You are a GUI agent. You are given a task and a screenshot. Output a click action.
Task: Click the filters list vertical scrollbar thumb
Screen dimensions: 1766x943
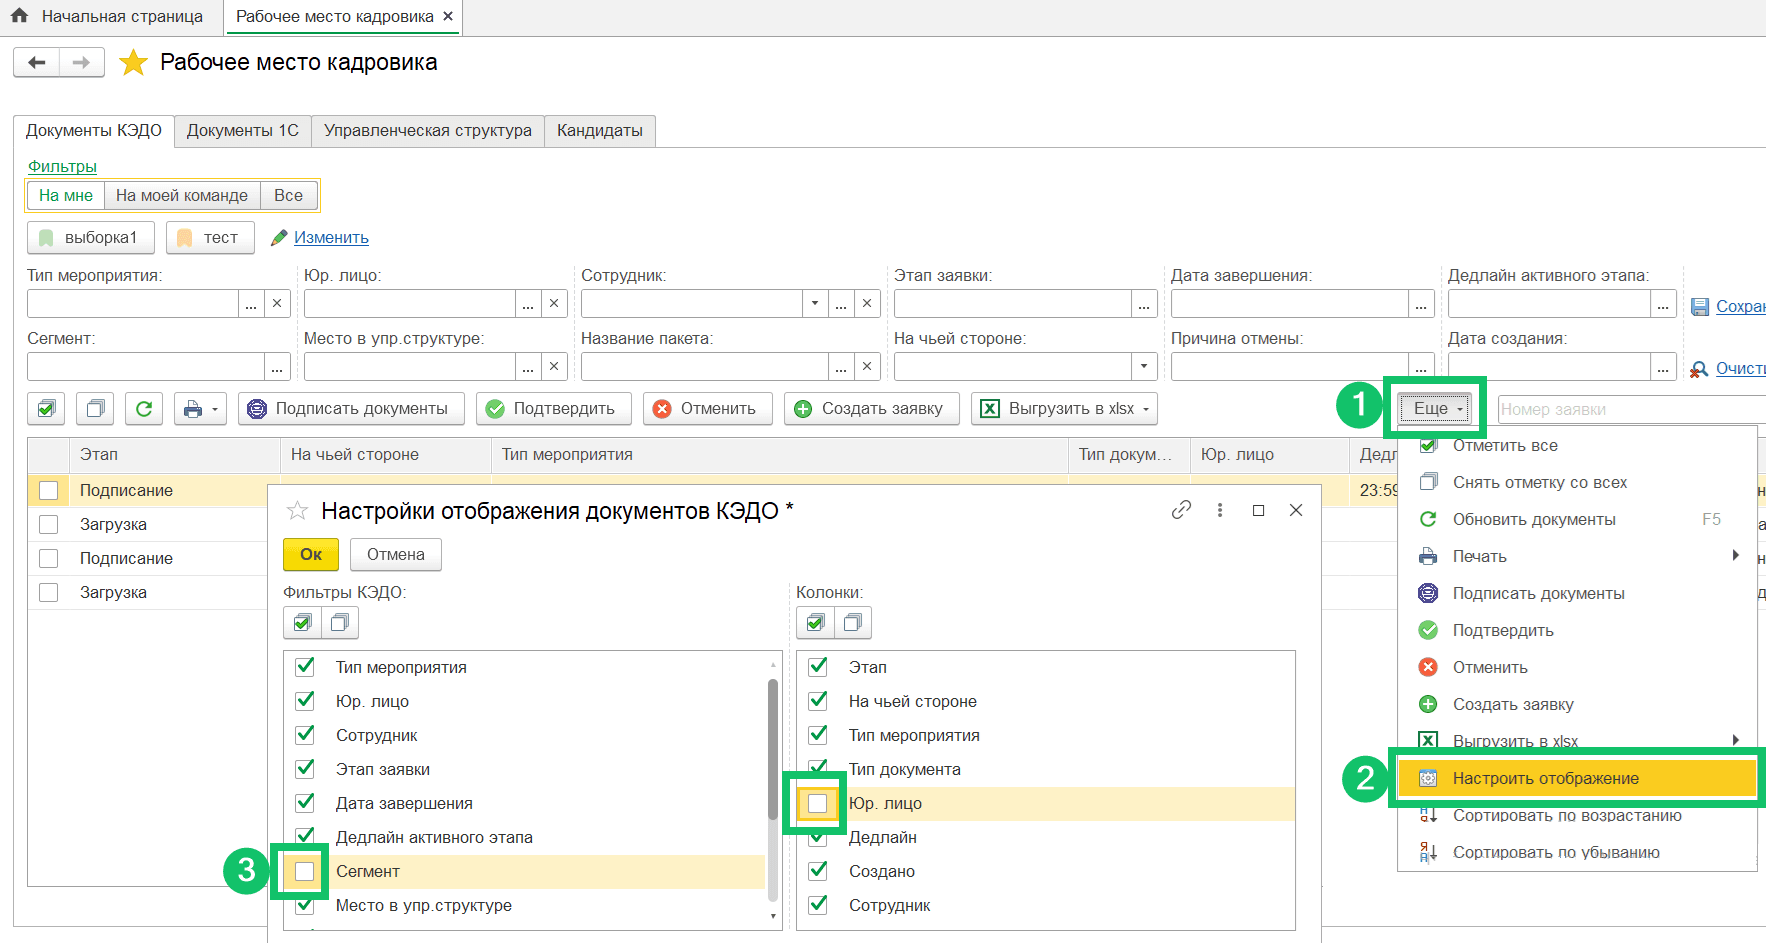773,749
